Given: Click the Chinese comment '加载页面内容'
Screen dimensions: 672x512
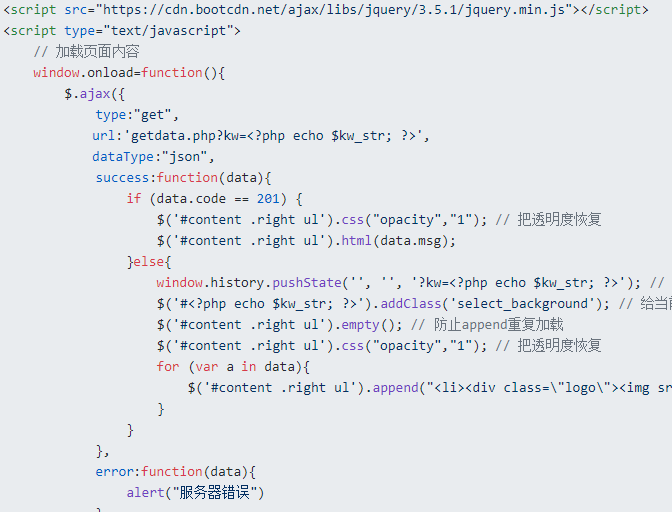Looking at the screenshot, I should click(97, 51).
